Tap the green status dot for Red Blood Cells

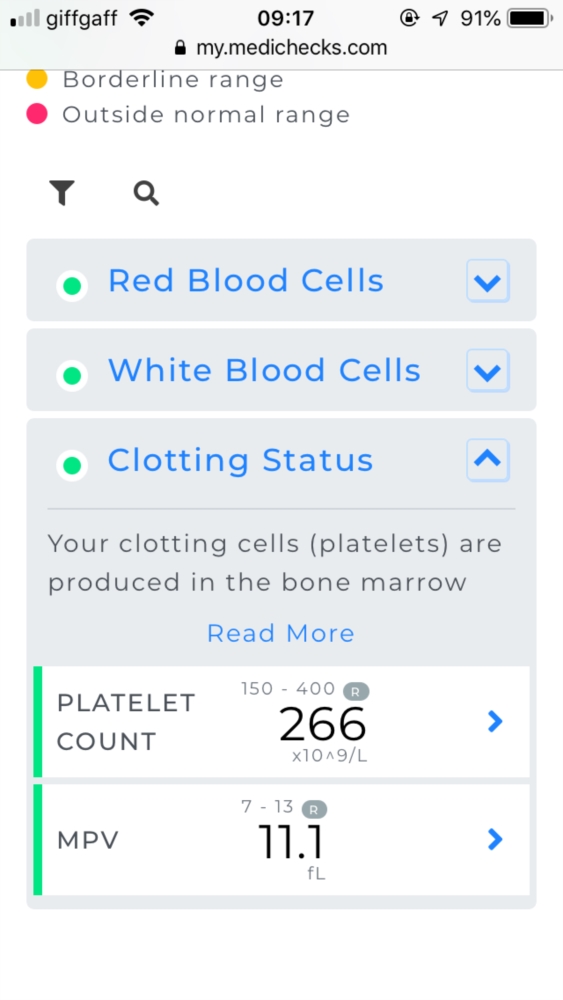point(72,286)
